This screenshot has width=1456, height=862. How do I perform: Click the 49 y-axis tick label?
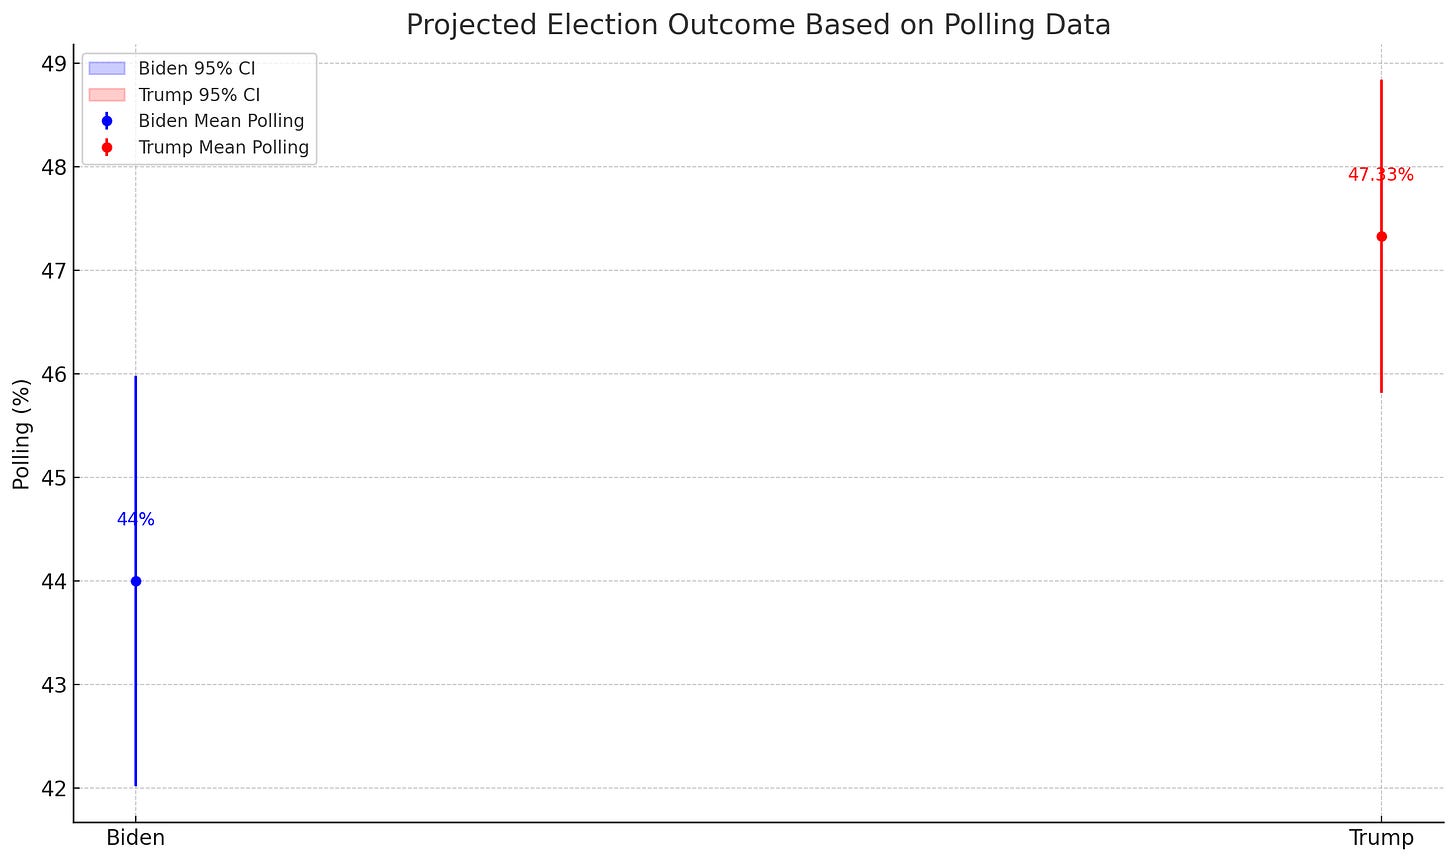click(x=55, y=64)
